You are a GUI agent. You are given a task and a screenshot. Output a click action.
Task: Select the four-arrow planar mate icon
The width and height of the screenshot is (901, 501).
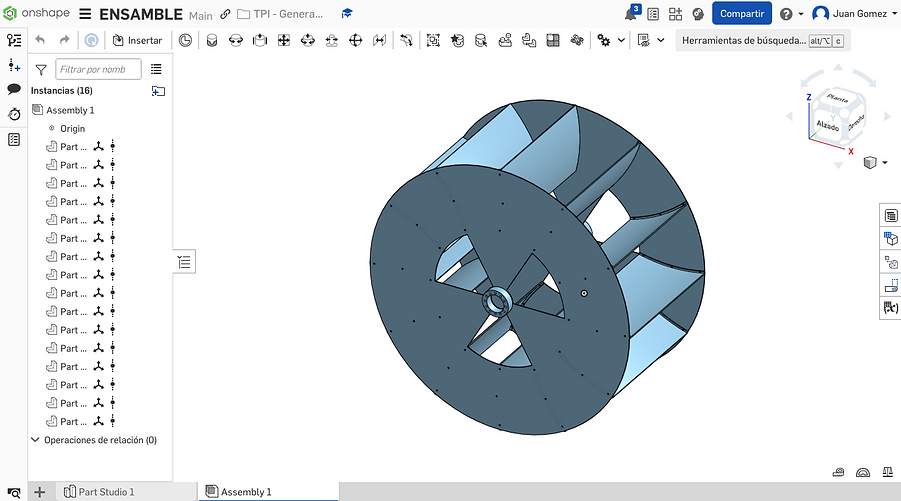[x=283, y=40]
